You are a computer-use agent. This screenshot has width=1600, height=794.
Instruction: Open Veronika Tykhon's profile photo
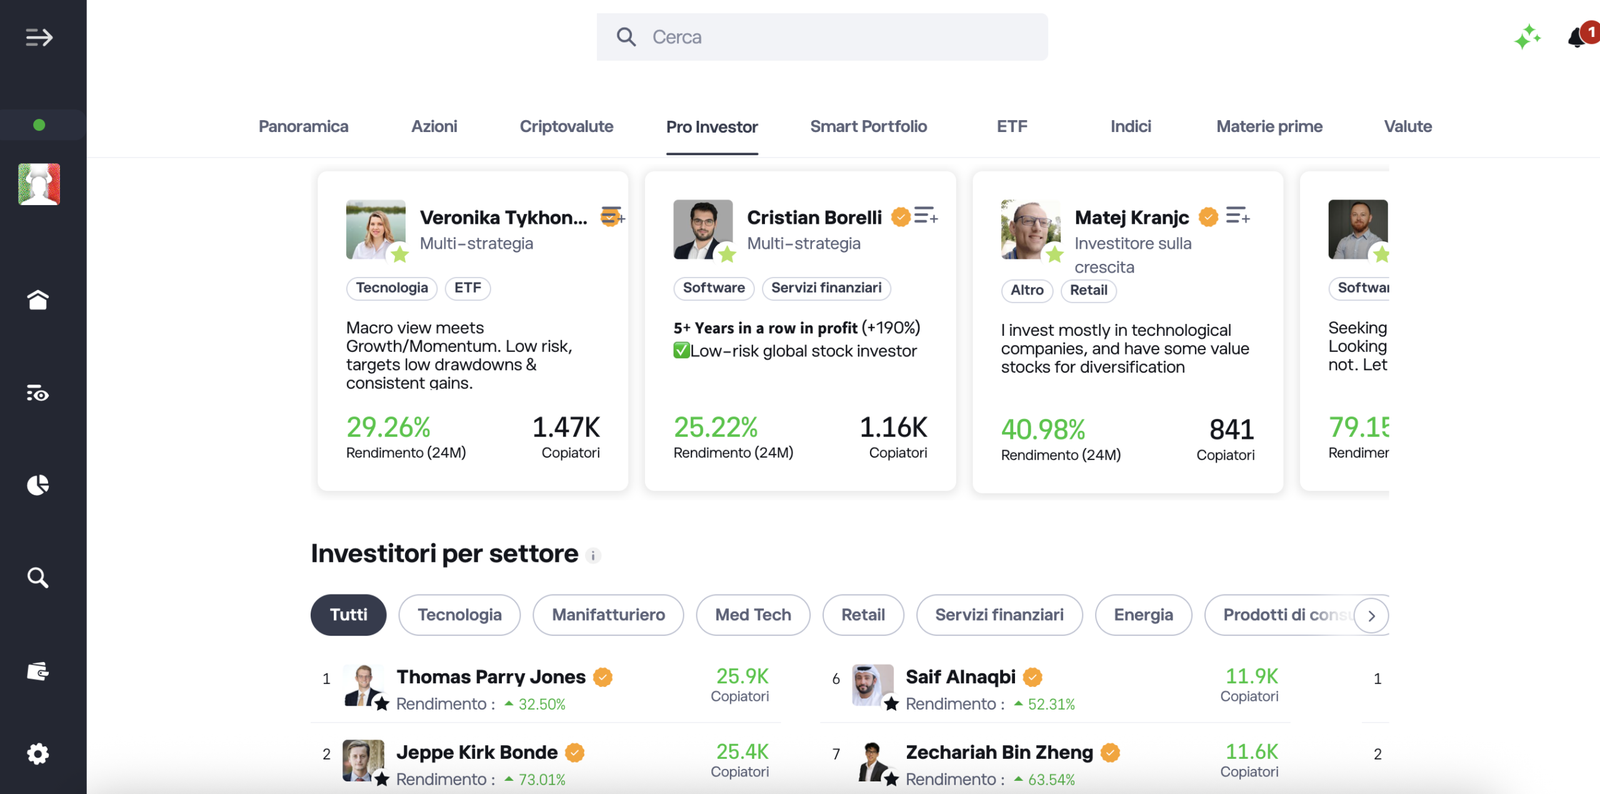click(376, 229)
